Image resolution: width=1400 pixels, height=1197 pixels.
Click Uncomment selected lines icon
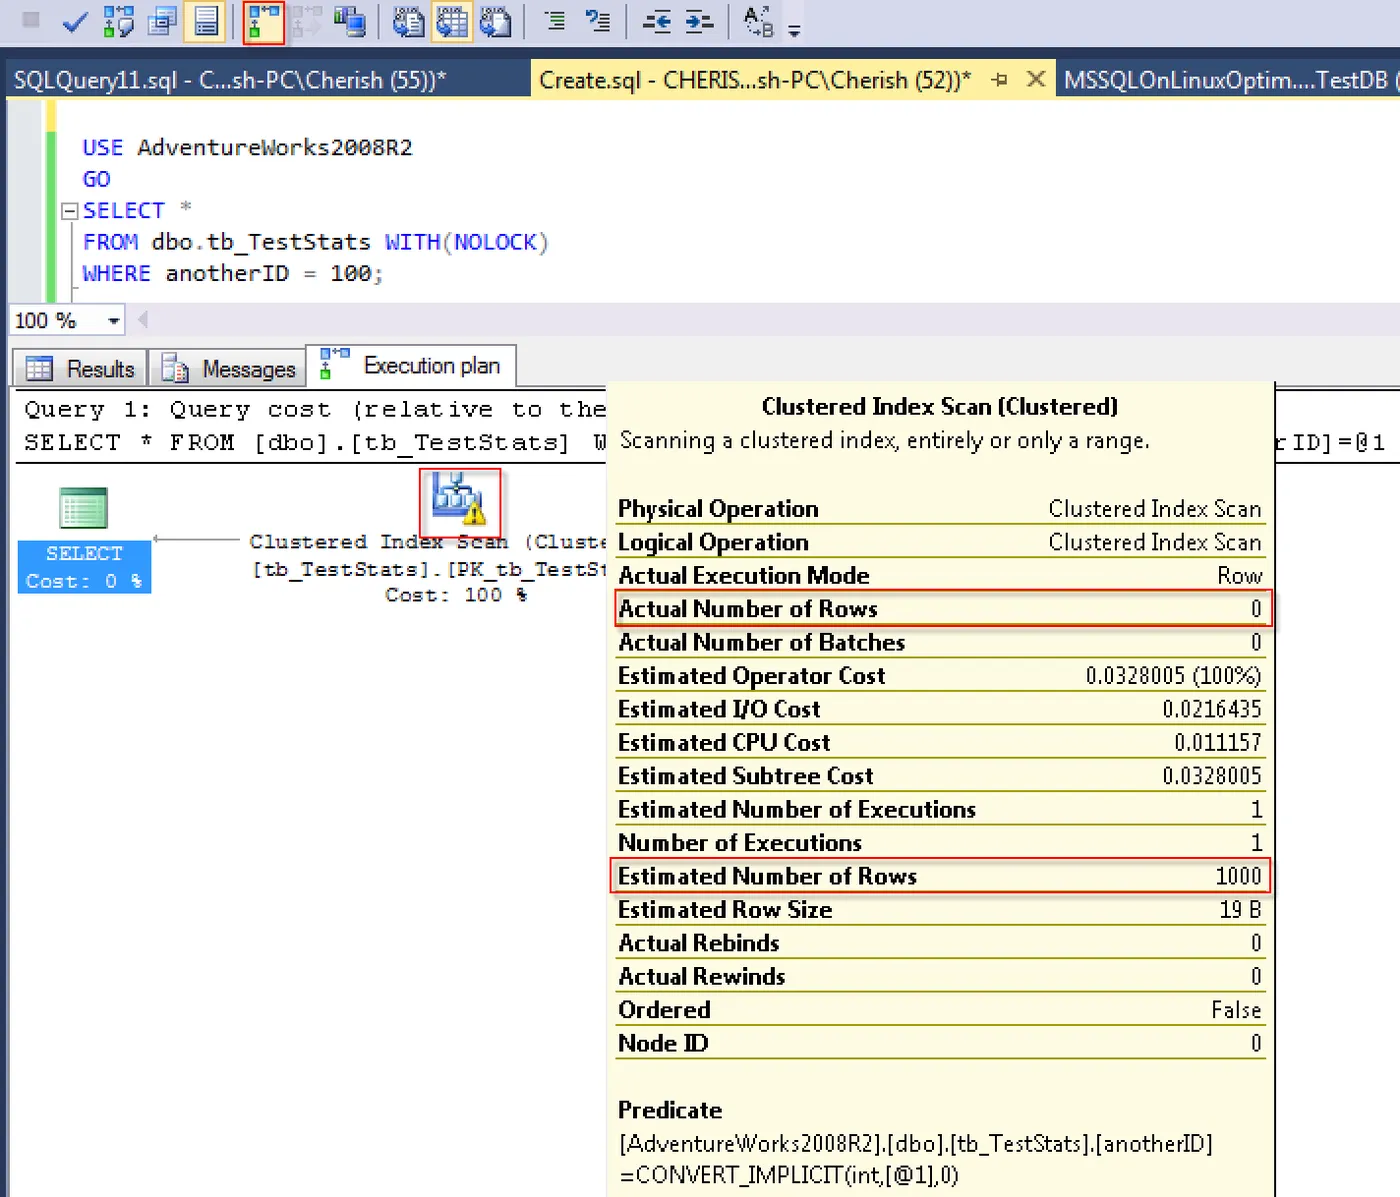[x=598, y=21]
